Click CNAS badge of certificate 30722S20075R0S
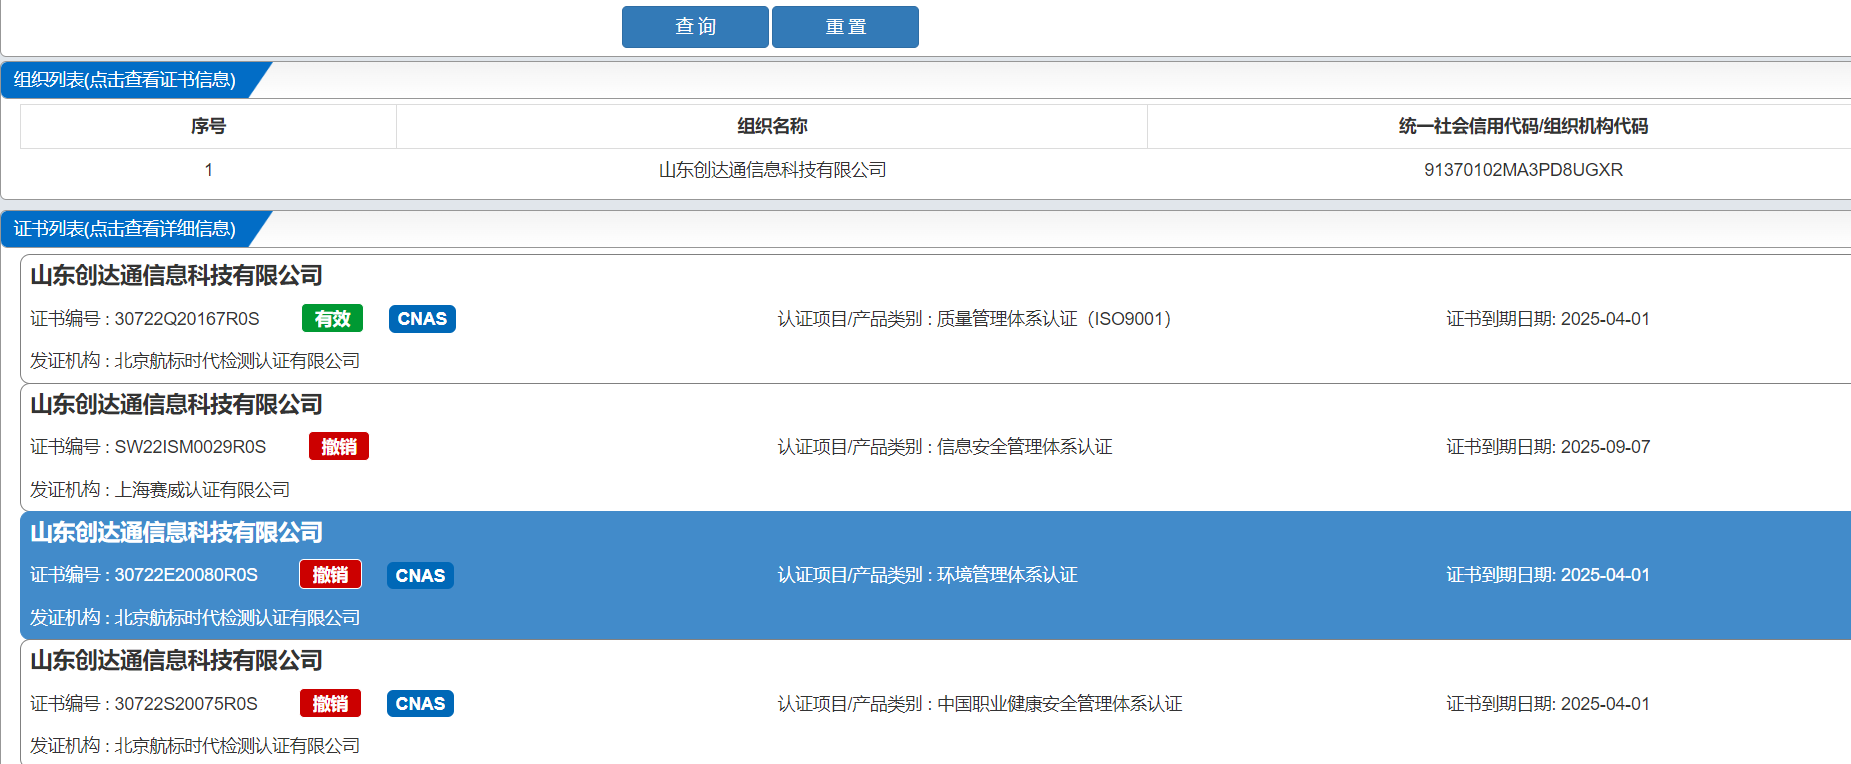 click(420, 704)
